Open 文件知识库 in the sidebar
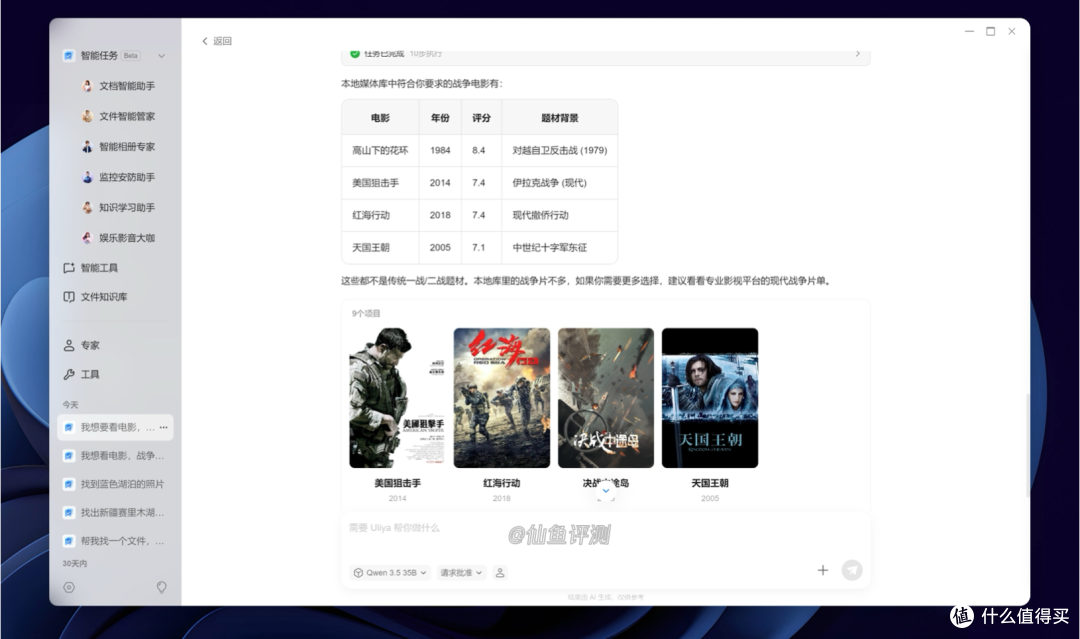1080x639 pixels. (95, 297)
